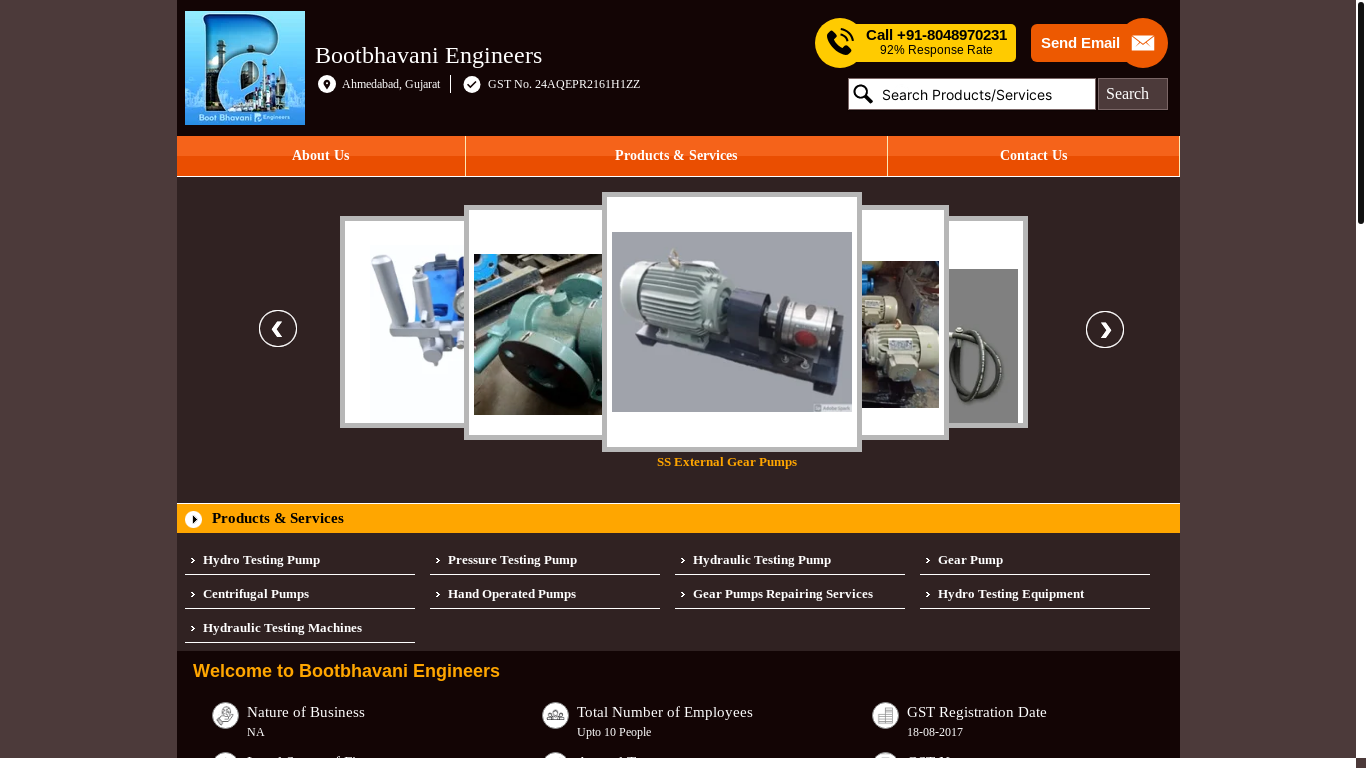Open the Hydro Testing Equipment link
The width and height of the screenshot is (1366, 768).
(x=1010, y=594)
